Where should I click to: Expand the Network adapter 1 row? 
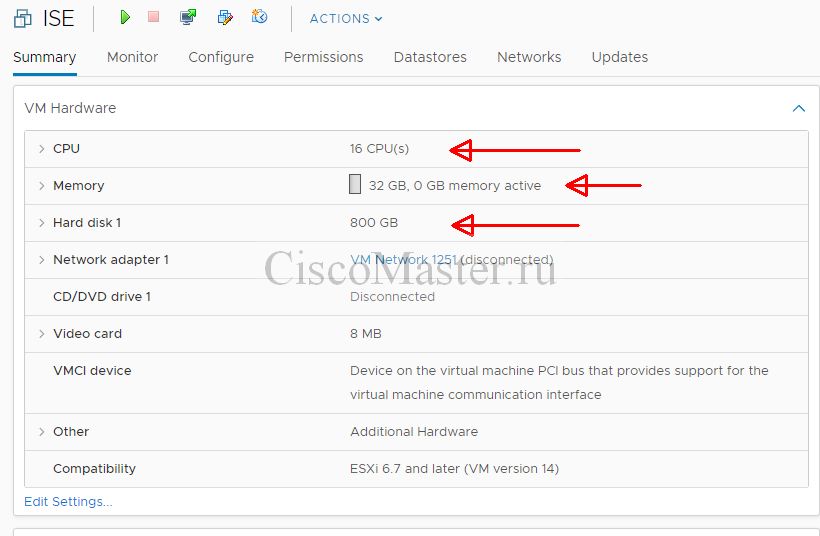41,260
